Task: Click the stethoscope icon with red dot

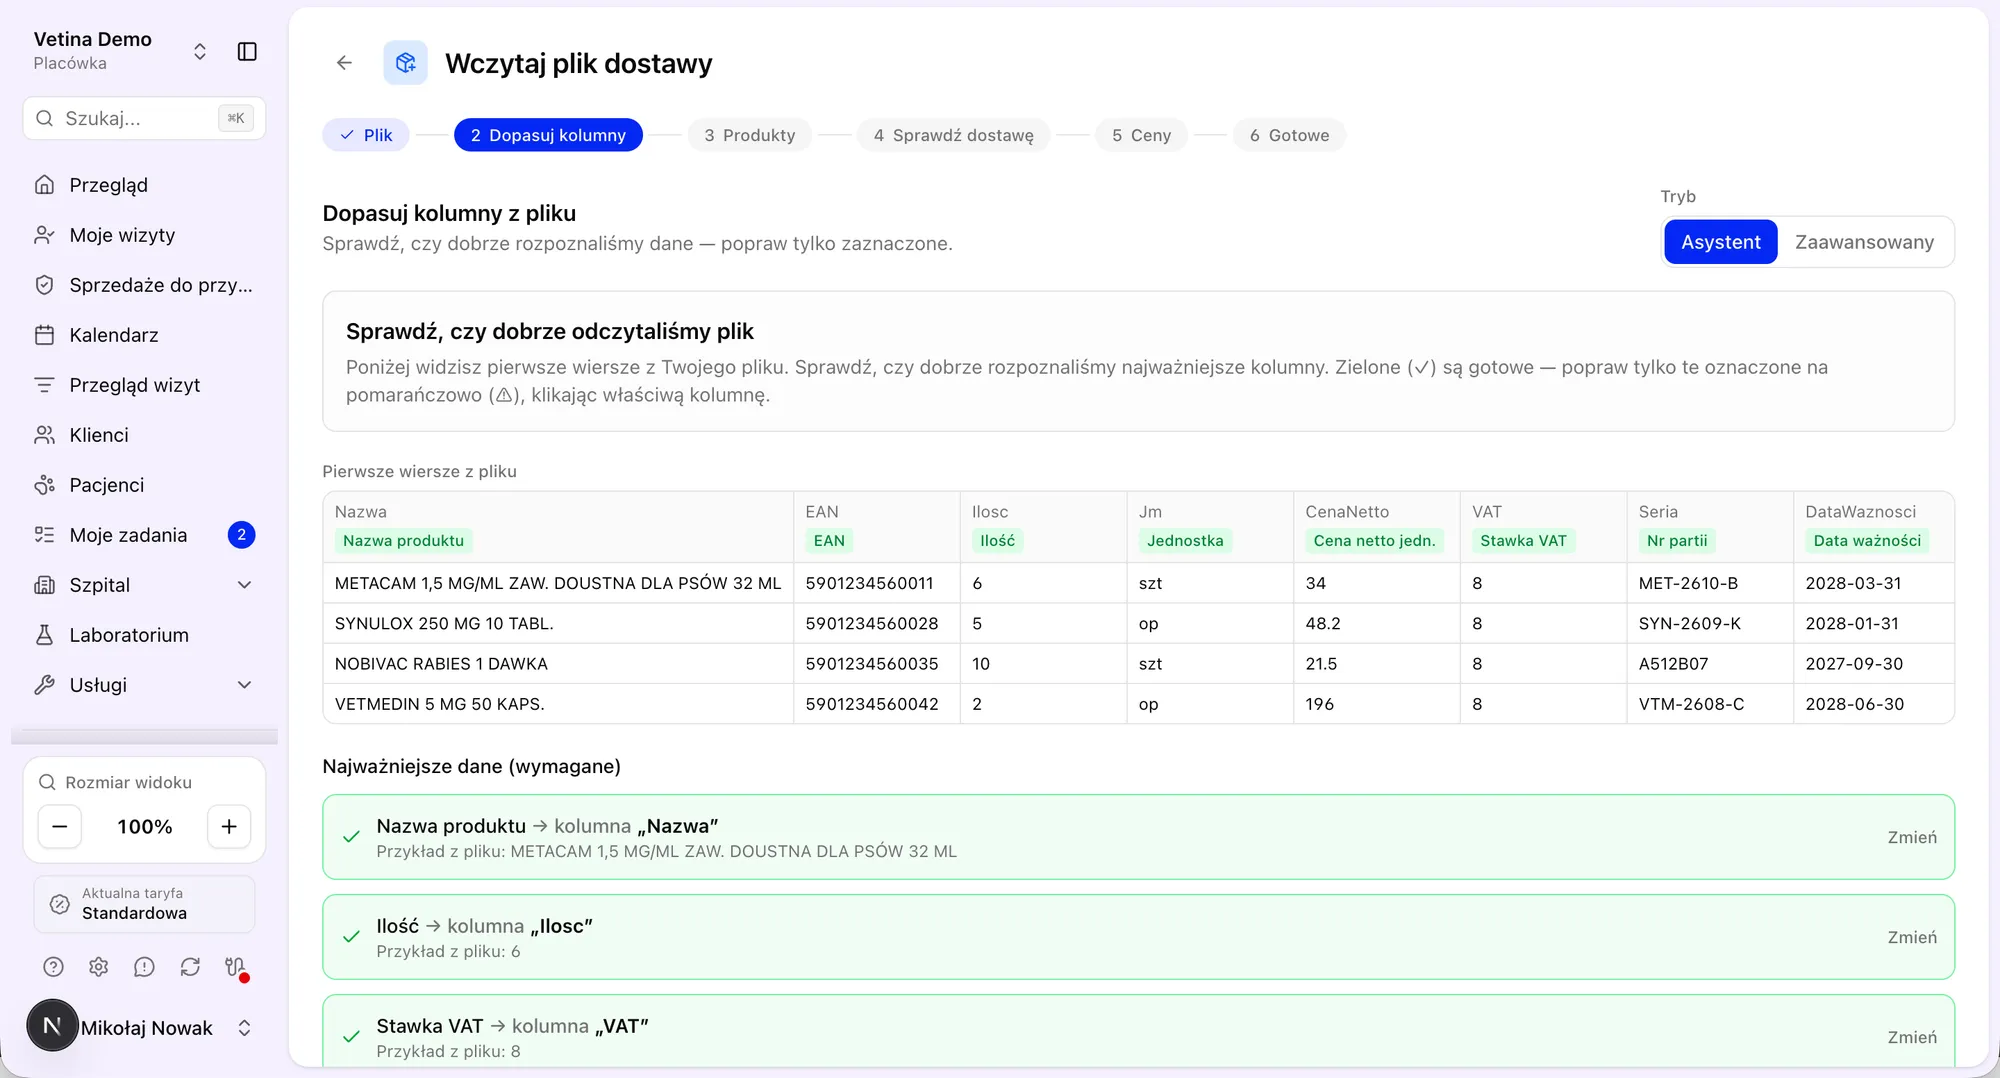Action: click(x=236, y=967)
